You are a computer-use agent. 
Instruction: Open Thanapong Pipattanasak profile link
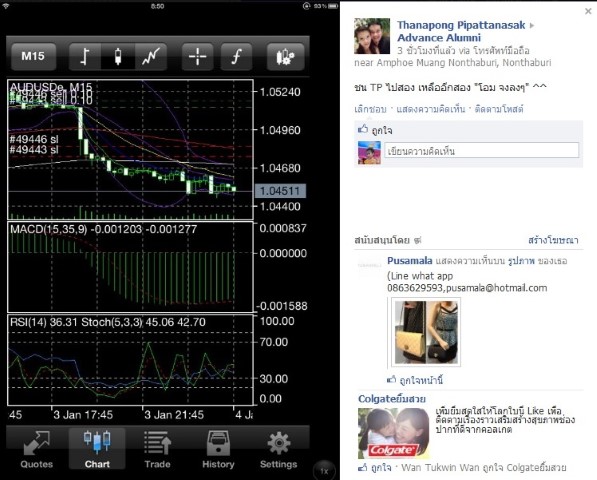[461, 25]
